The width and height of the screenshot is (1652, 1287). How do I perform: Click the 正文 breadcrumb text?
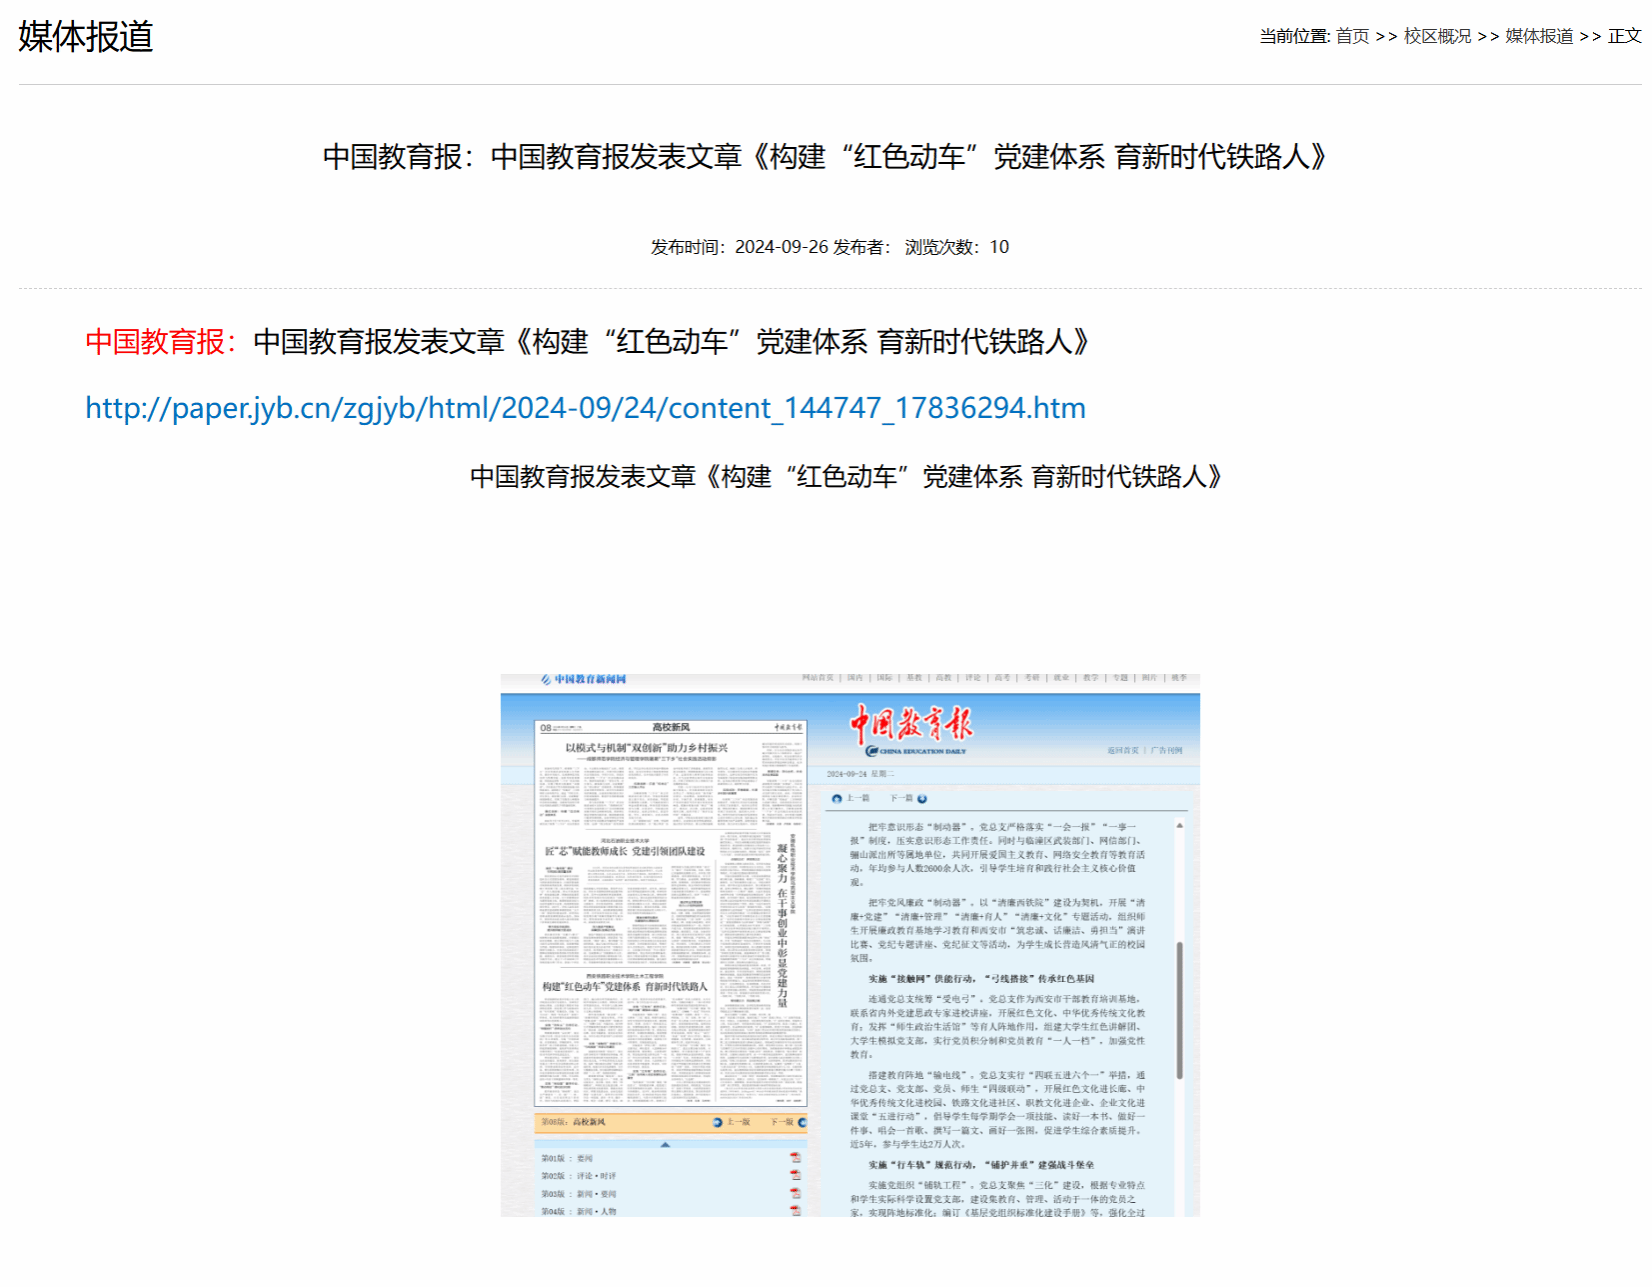pyautogui.click(x=1624, y=36)
